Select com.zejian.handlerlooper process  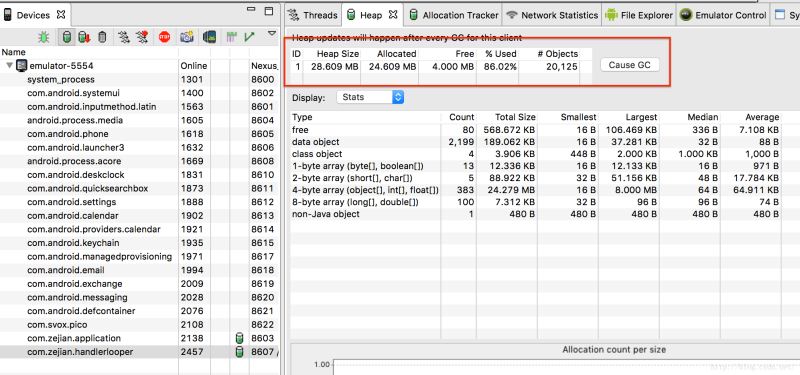[140, 352]
